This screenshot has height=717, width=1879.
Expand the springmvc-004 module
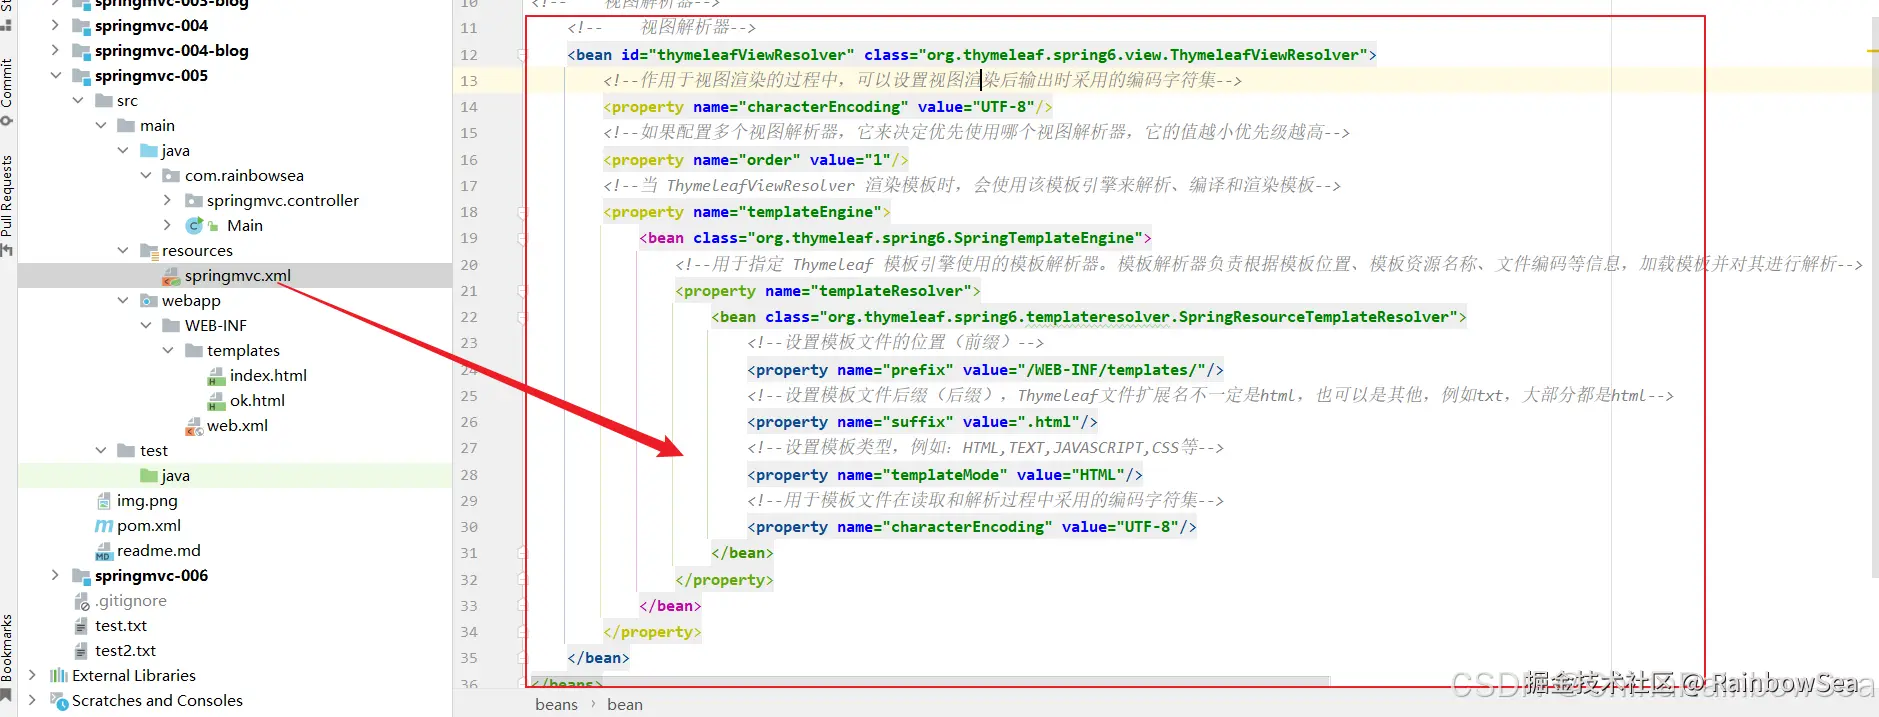click(56, 25)
